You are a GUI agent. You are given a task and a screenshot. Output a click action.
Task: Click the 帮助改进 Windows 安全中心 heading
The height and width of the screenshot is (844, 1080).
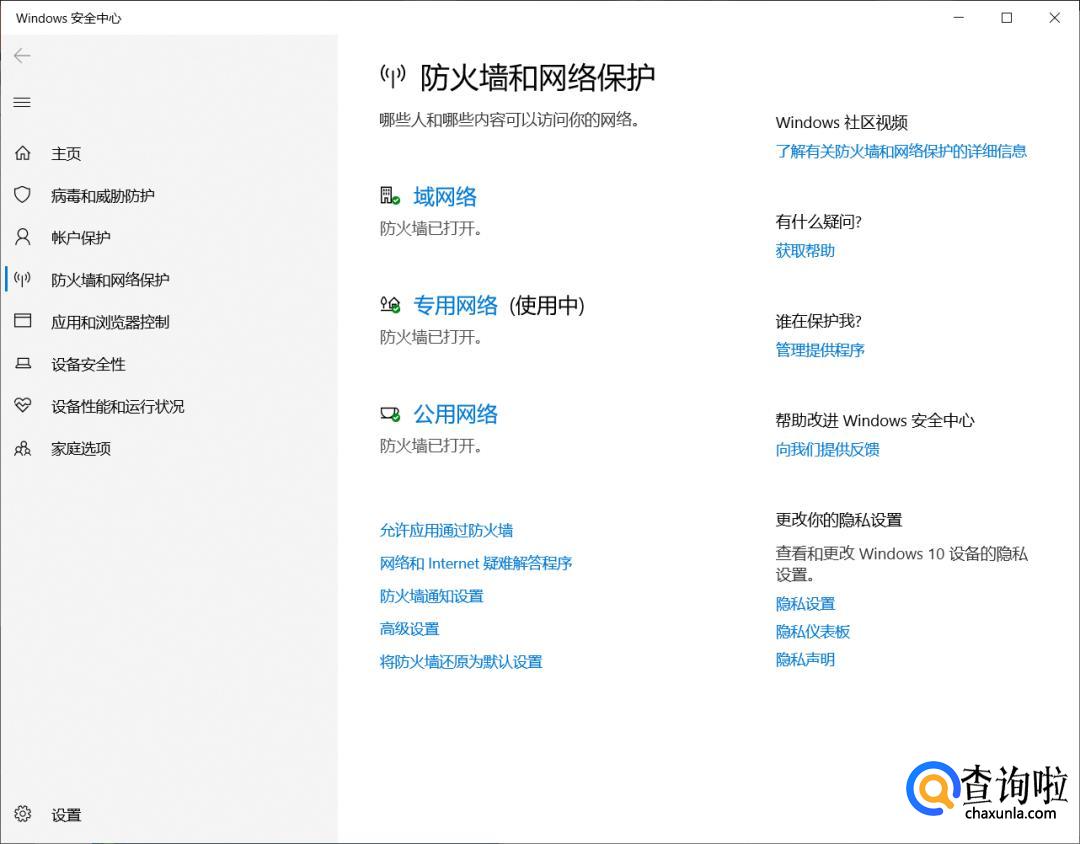click(875, 420)
